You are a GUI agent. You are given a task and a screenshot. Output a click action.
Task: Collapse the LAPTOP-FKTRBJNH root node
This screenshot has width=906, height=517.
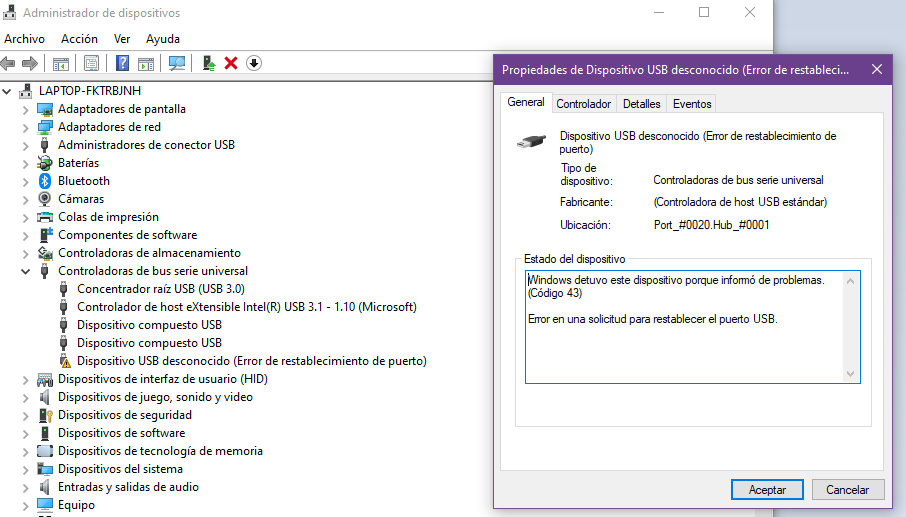(x=7, y=91)
